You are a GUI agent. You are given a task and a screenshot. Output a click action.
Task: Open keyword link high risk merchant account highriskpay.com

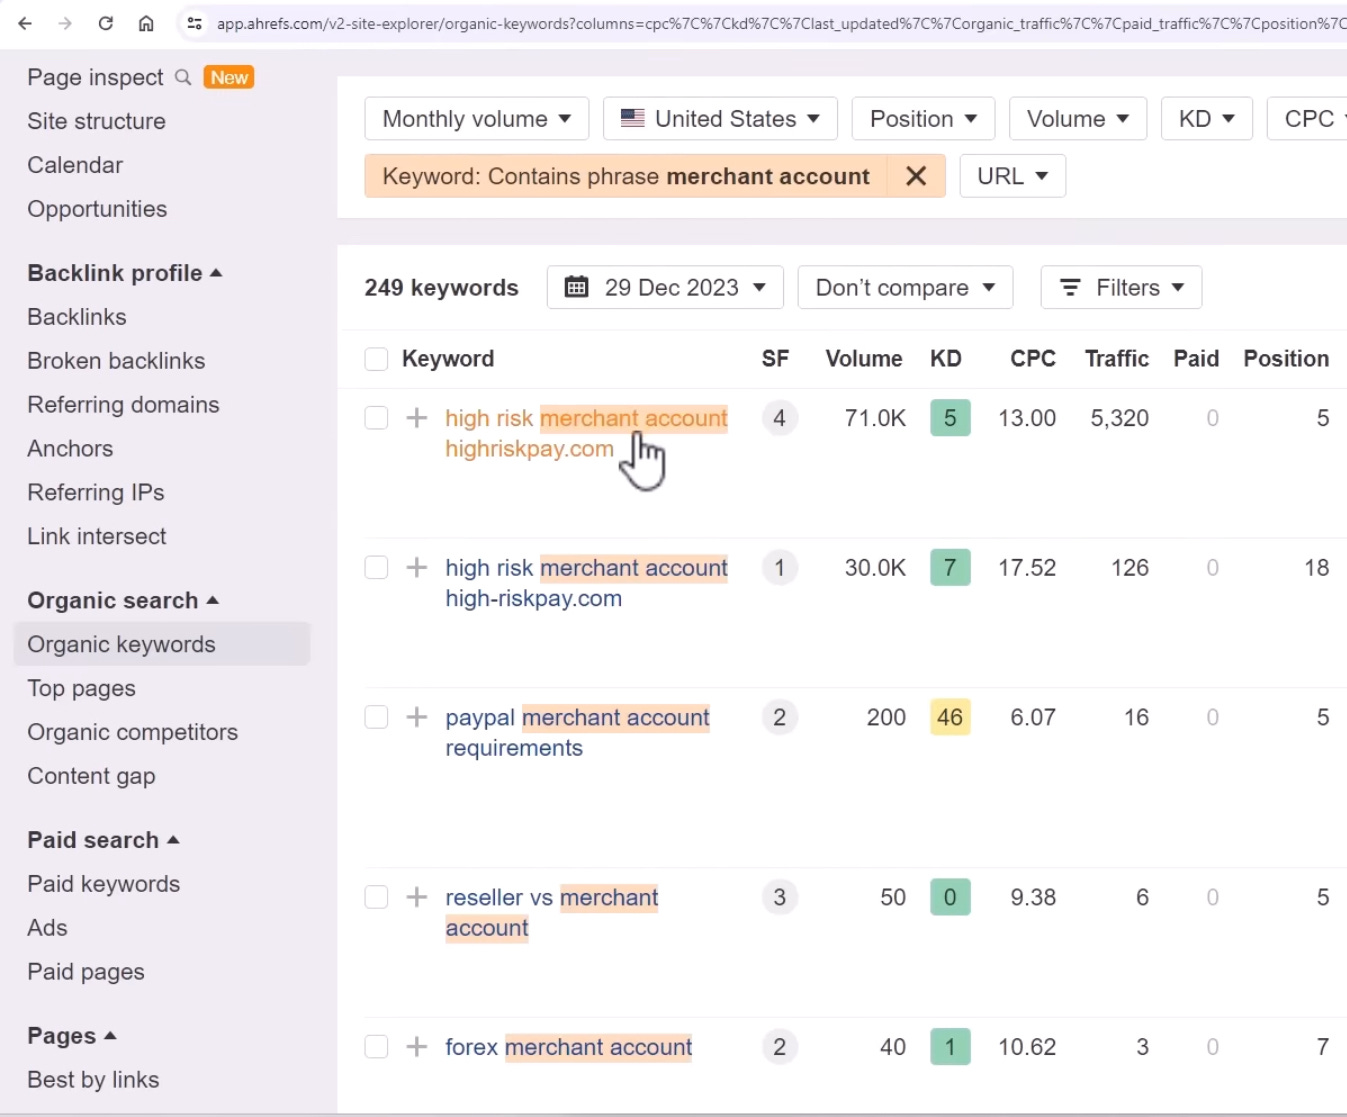[x=586, y=433]
